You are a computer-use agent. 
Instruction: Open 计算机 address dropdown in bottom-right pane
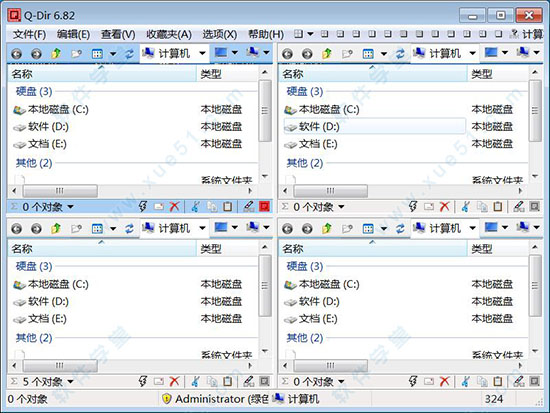(473, 228)
